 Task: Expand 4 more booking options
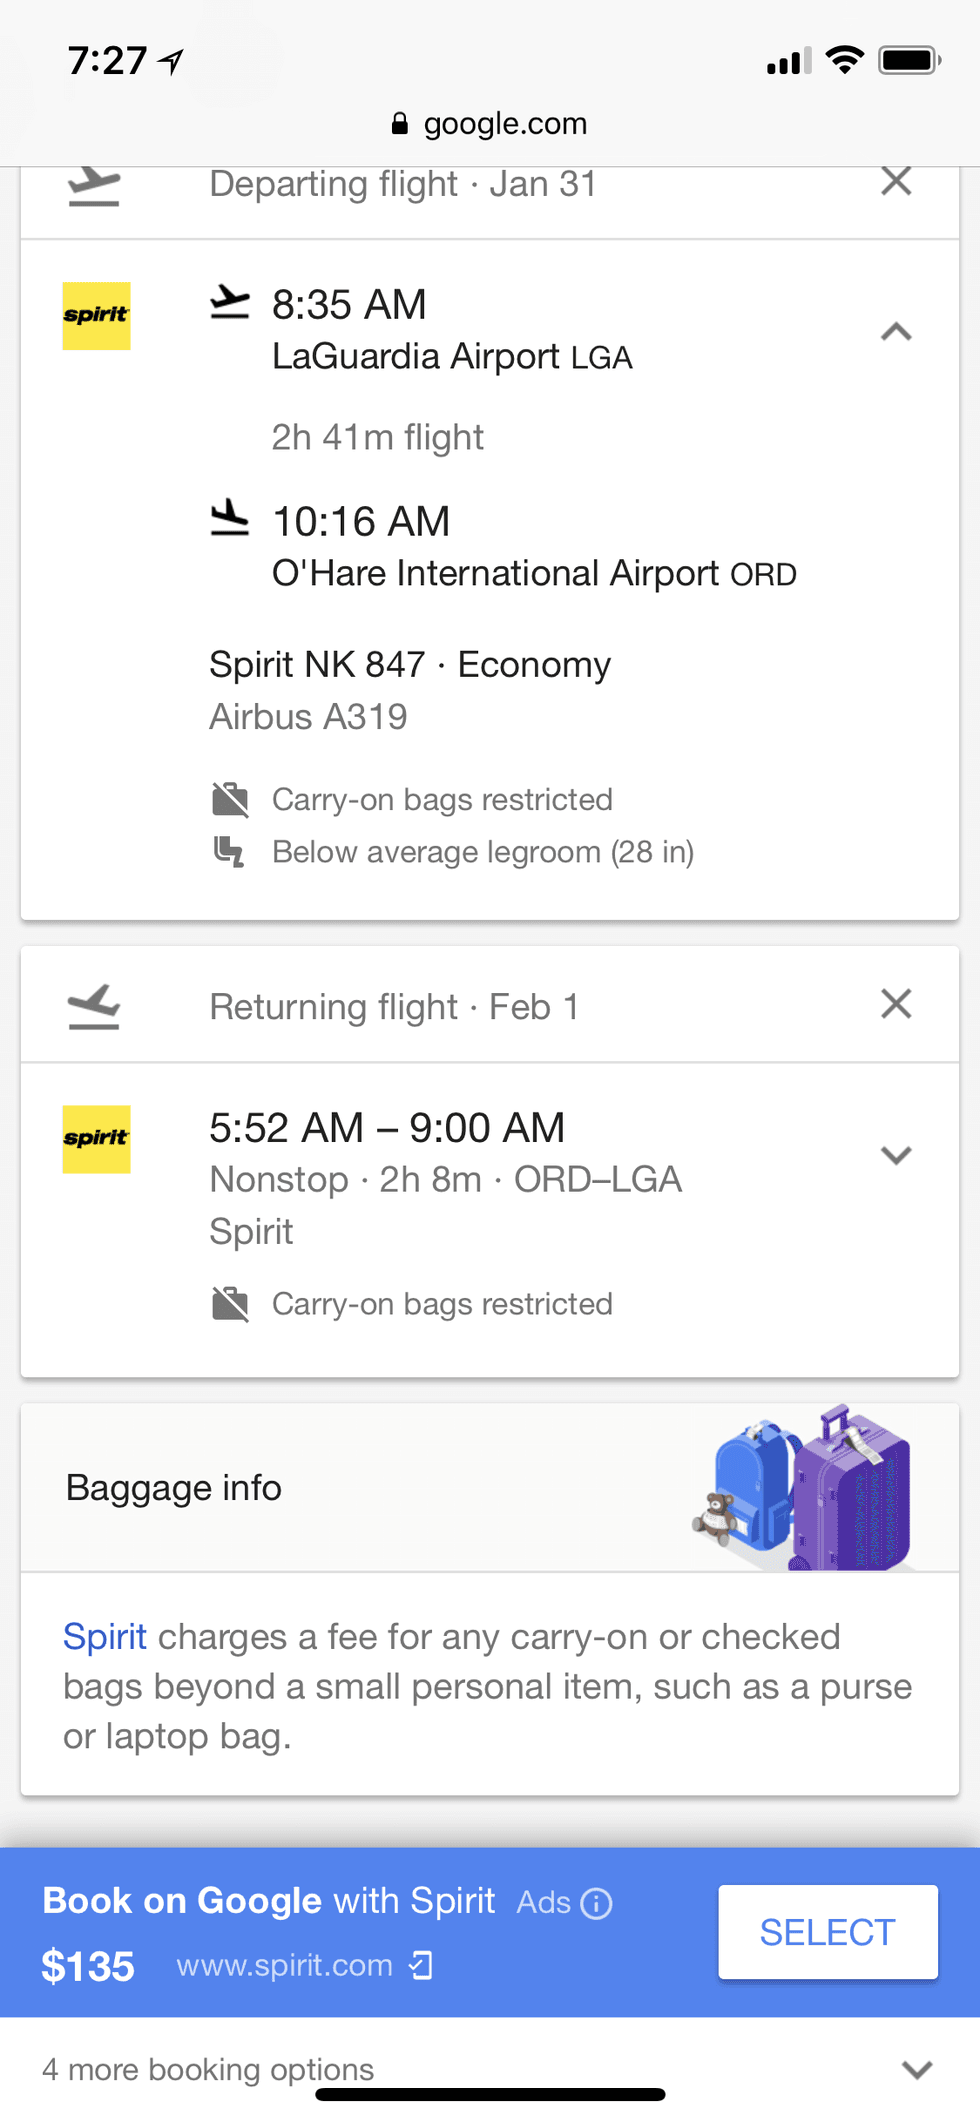click(x=916, y=2069)
